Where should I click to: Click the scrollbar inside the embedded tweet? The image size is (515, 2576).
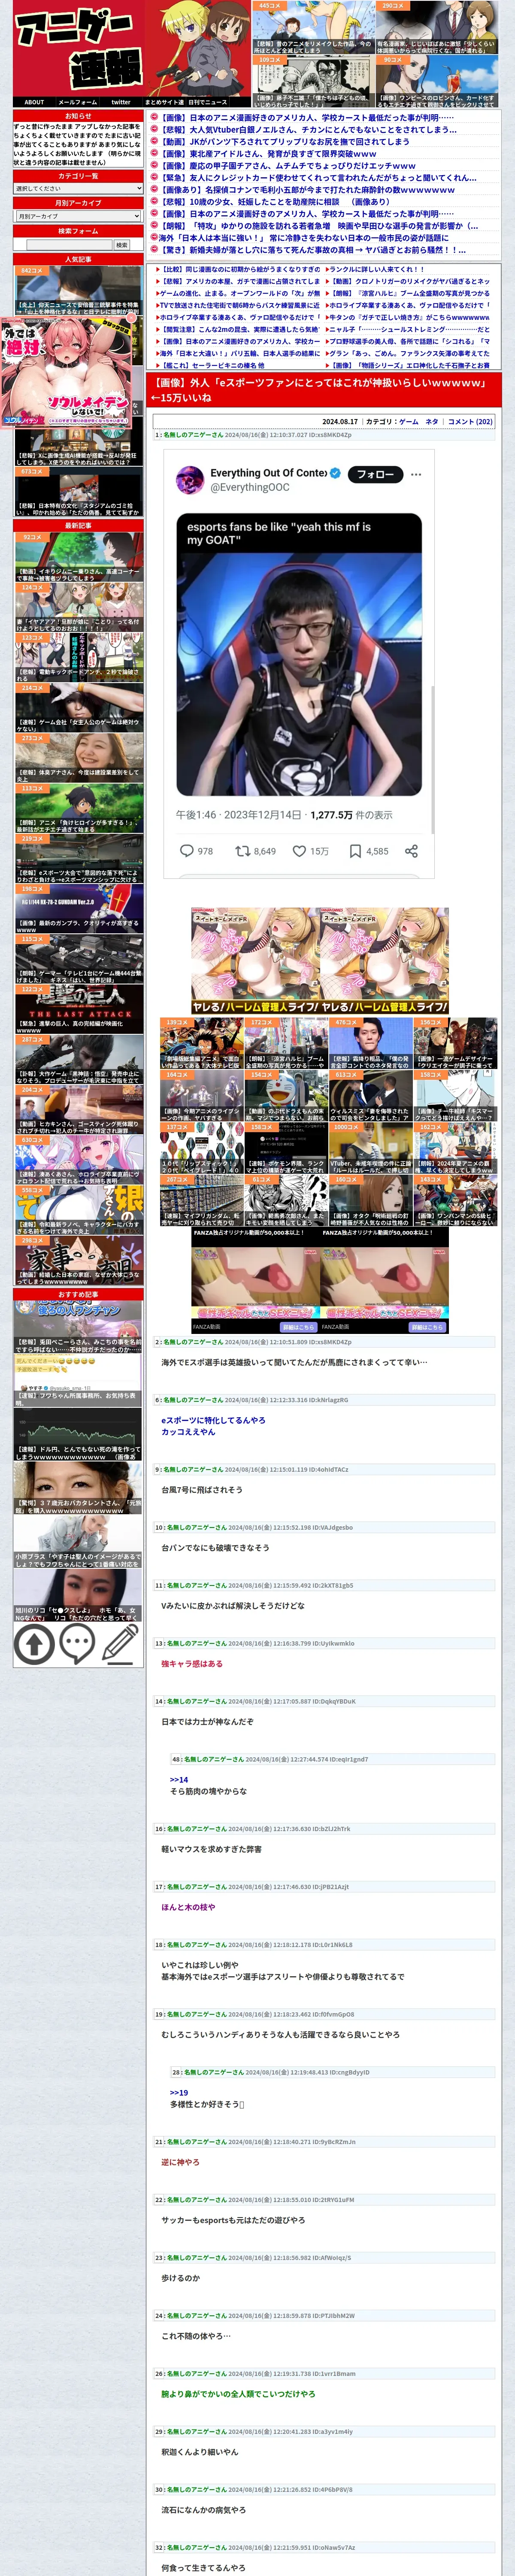(432, 760)
